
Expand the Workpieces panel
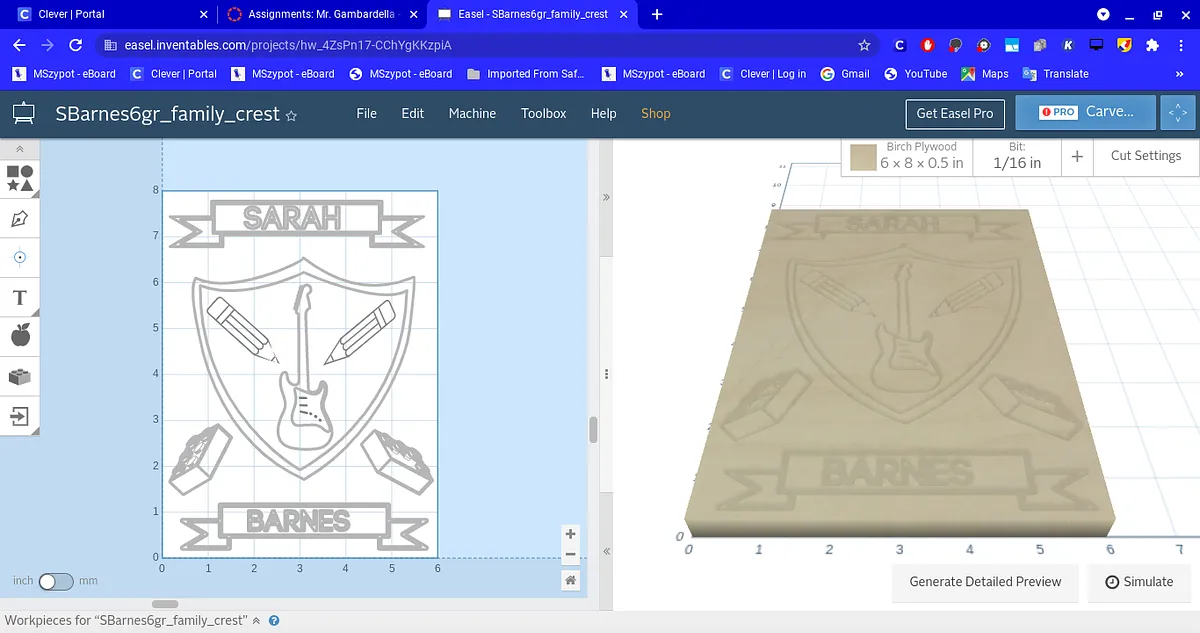(256, 620)
